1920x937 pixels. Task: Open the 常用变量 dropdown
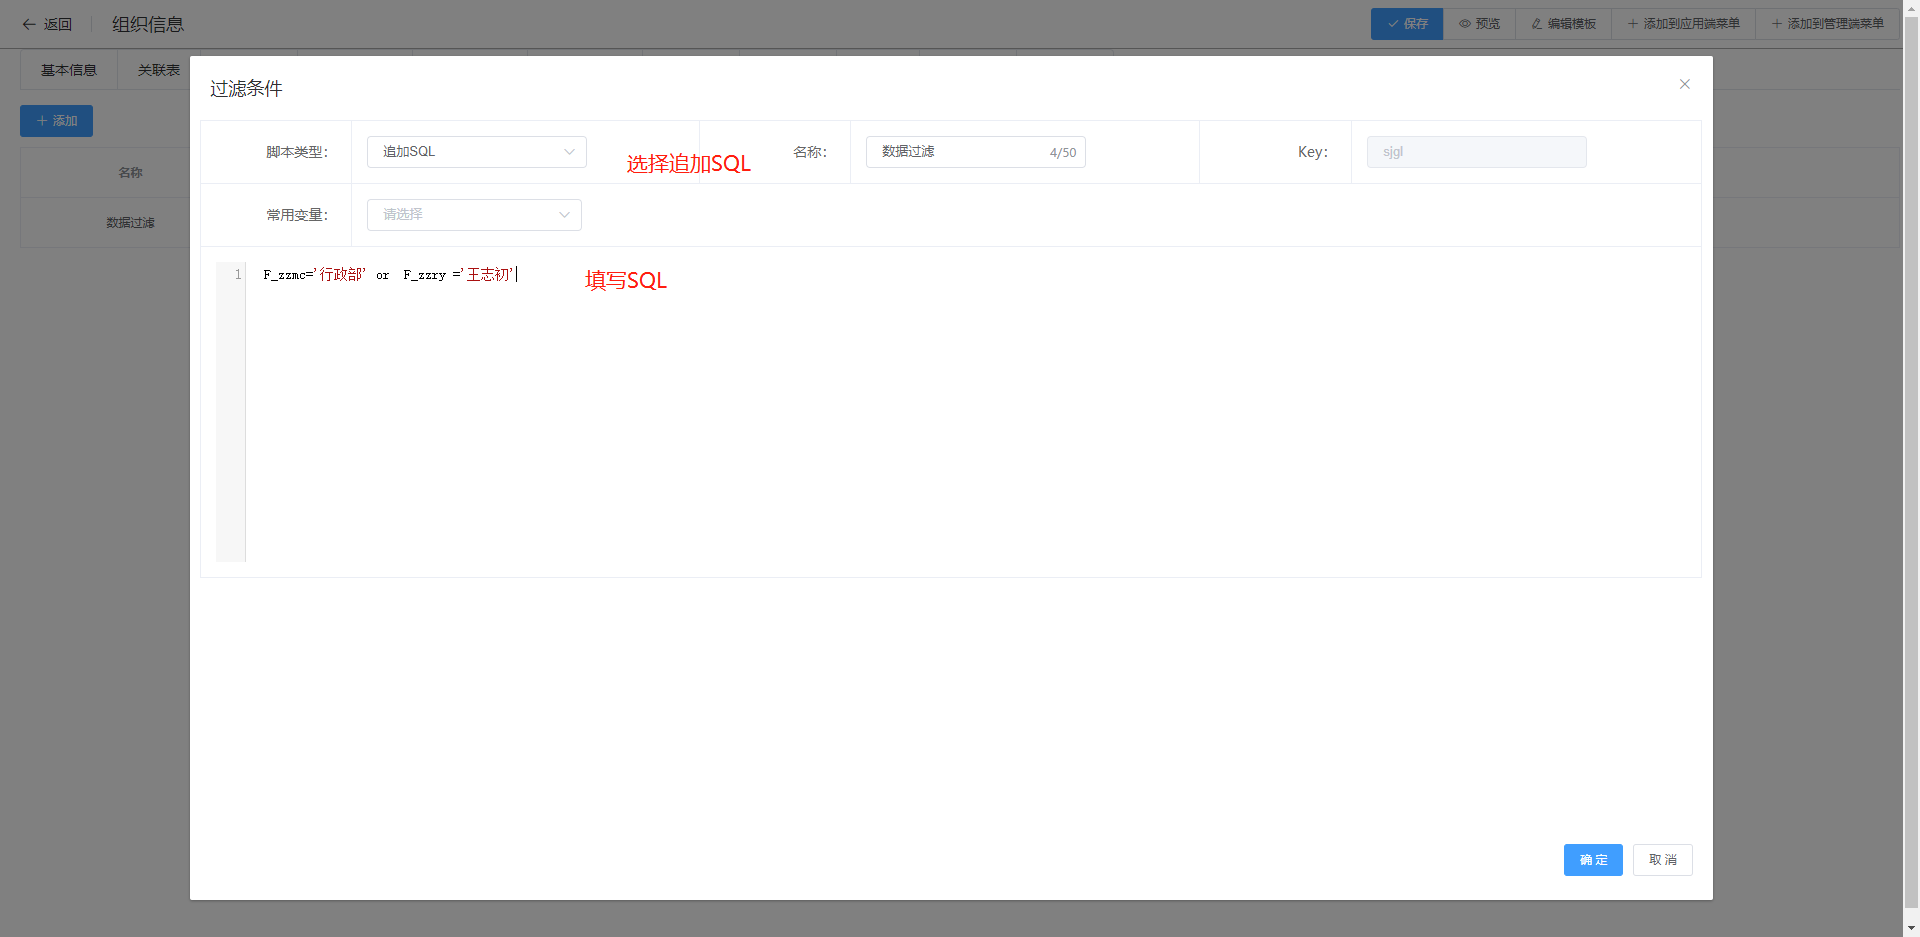[474, 215]
